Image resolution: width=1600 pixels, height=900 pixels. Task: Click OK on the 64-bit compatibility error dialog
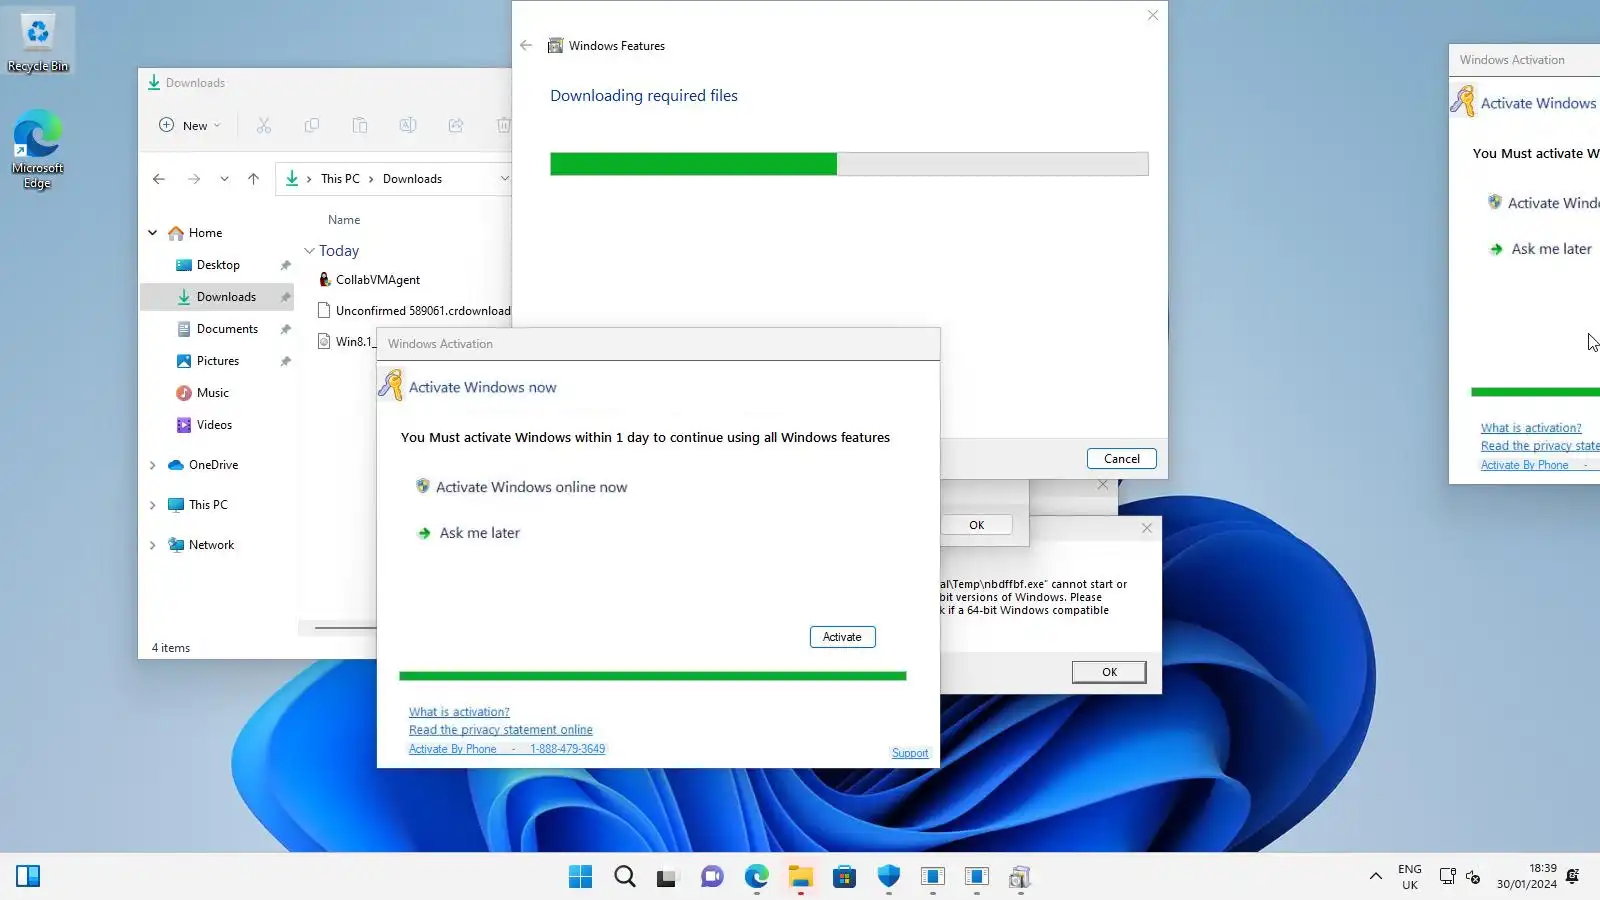1109,672
